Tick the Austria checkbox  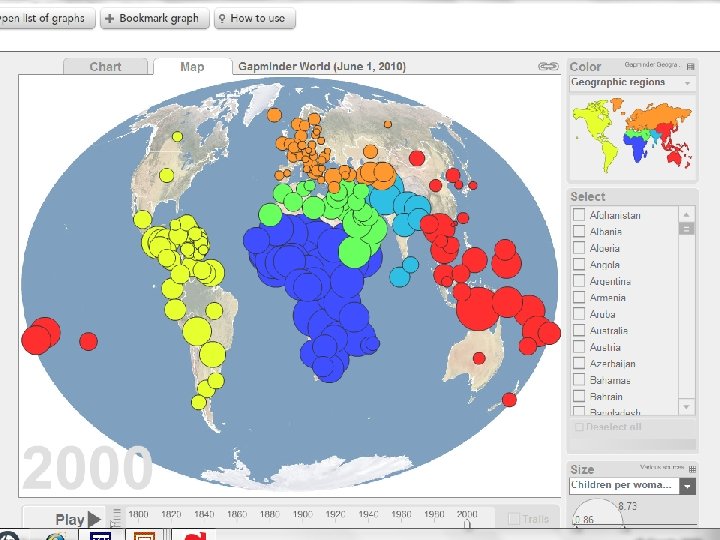point(579,347)
